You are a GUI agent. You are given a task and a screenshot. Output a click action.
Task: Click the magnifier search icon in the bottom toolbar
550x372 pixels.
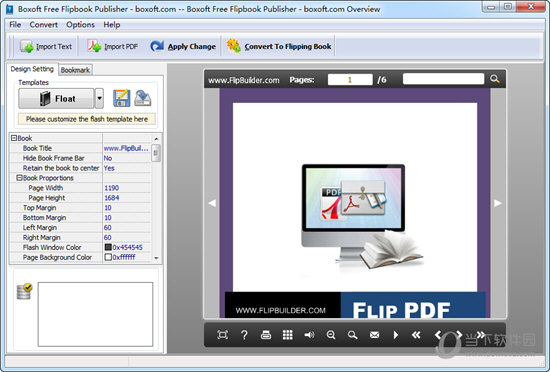tap(353, 335)
